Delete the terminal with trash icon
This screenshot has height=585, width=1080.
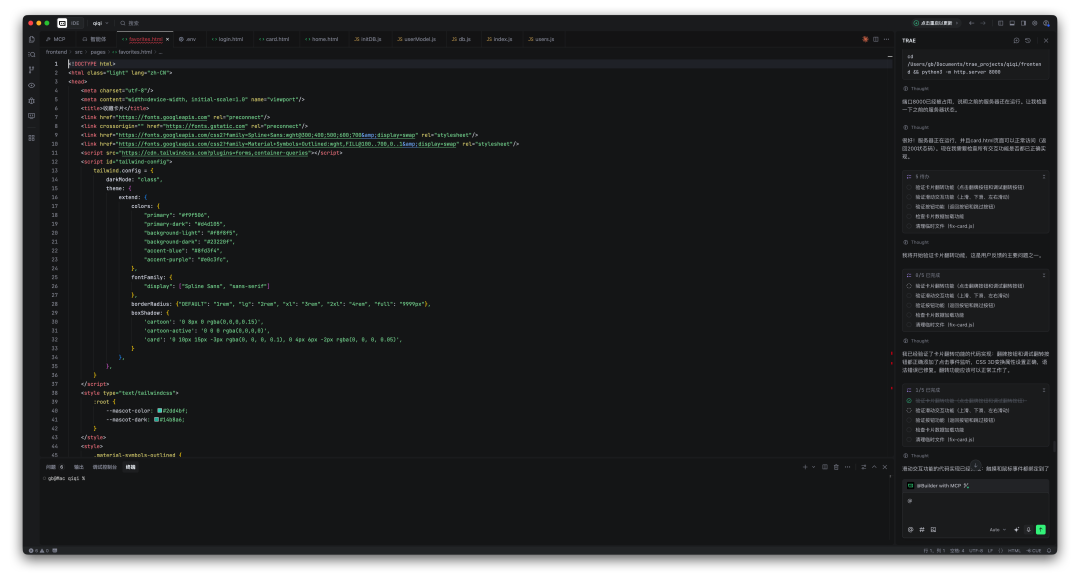click(x=836, y=467)
